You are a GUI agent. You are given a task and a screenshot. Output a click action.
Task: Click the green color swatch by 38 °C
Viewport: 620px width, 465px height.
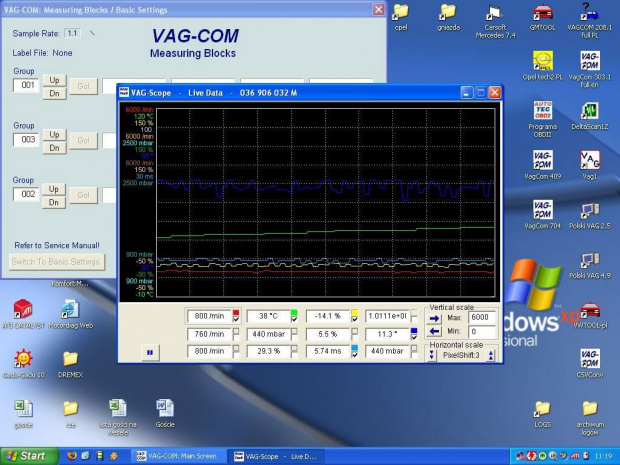tap(294, 313)
